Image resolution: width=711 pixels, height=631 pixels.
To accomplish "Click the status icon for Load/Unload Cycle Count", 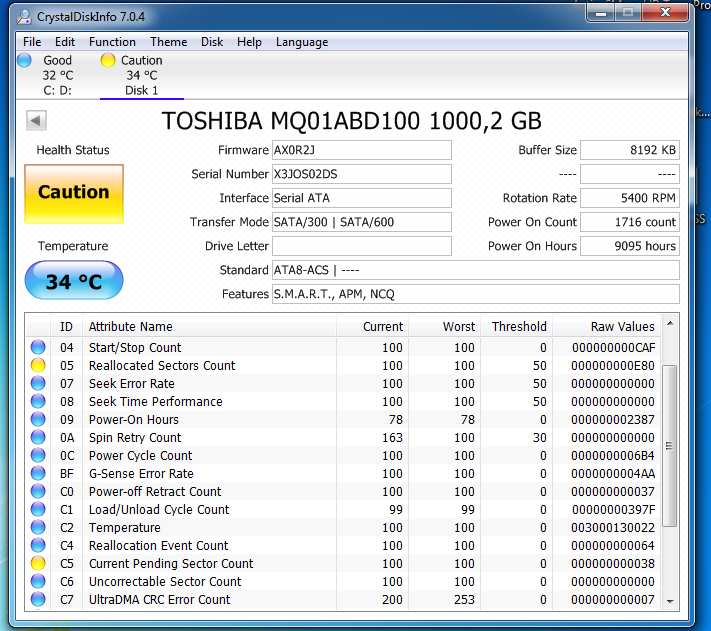I will [38, 510].
